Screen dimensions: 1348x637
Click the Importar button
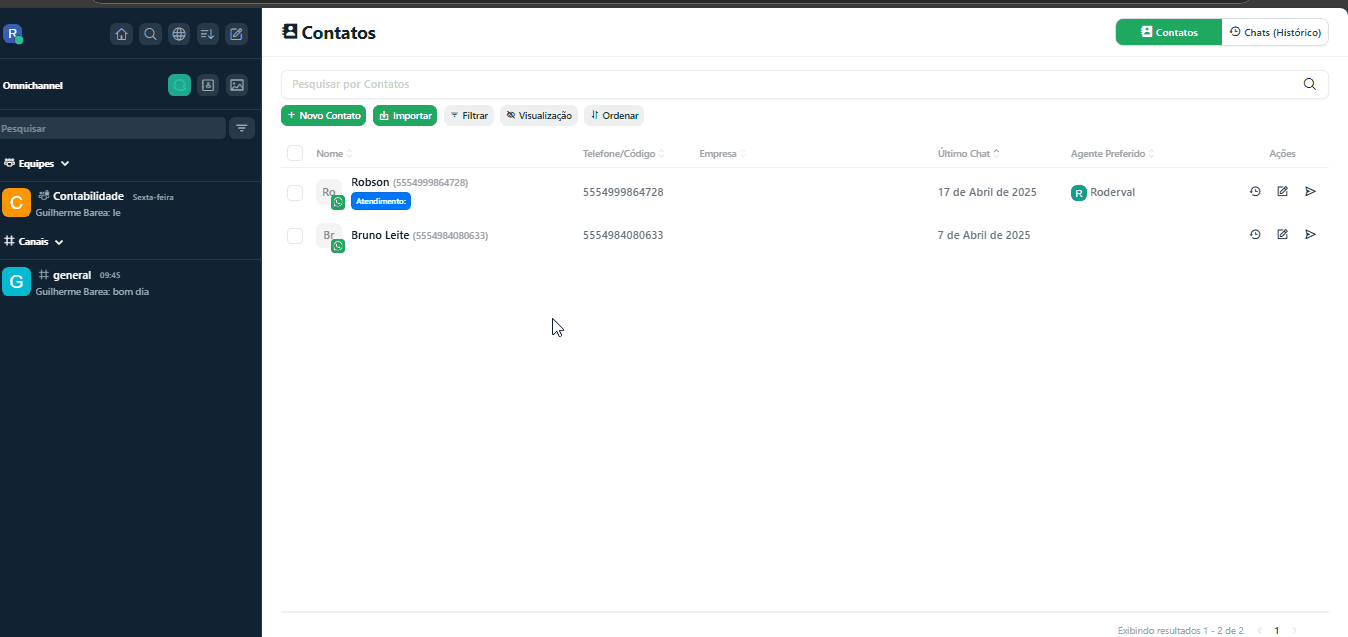[x=405, y=116]
